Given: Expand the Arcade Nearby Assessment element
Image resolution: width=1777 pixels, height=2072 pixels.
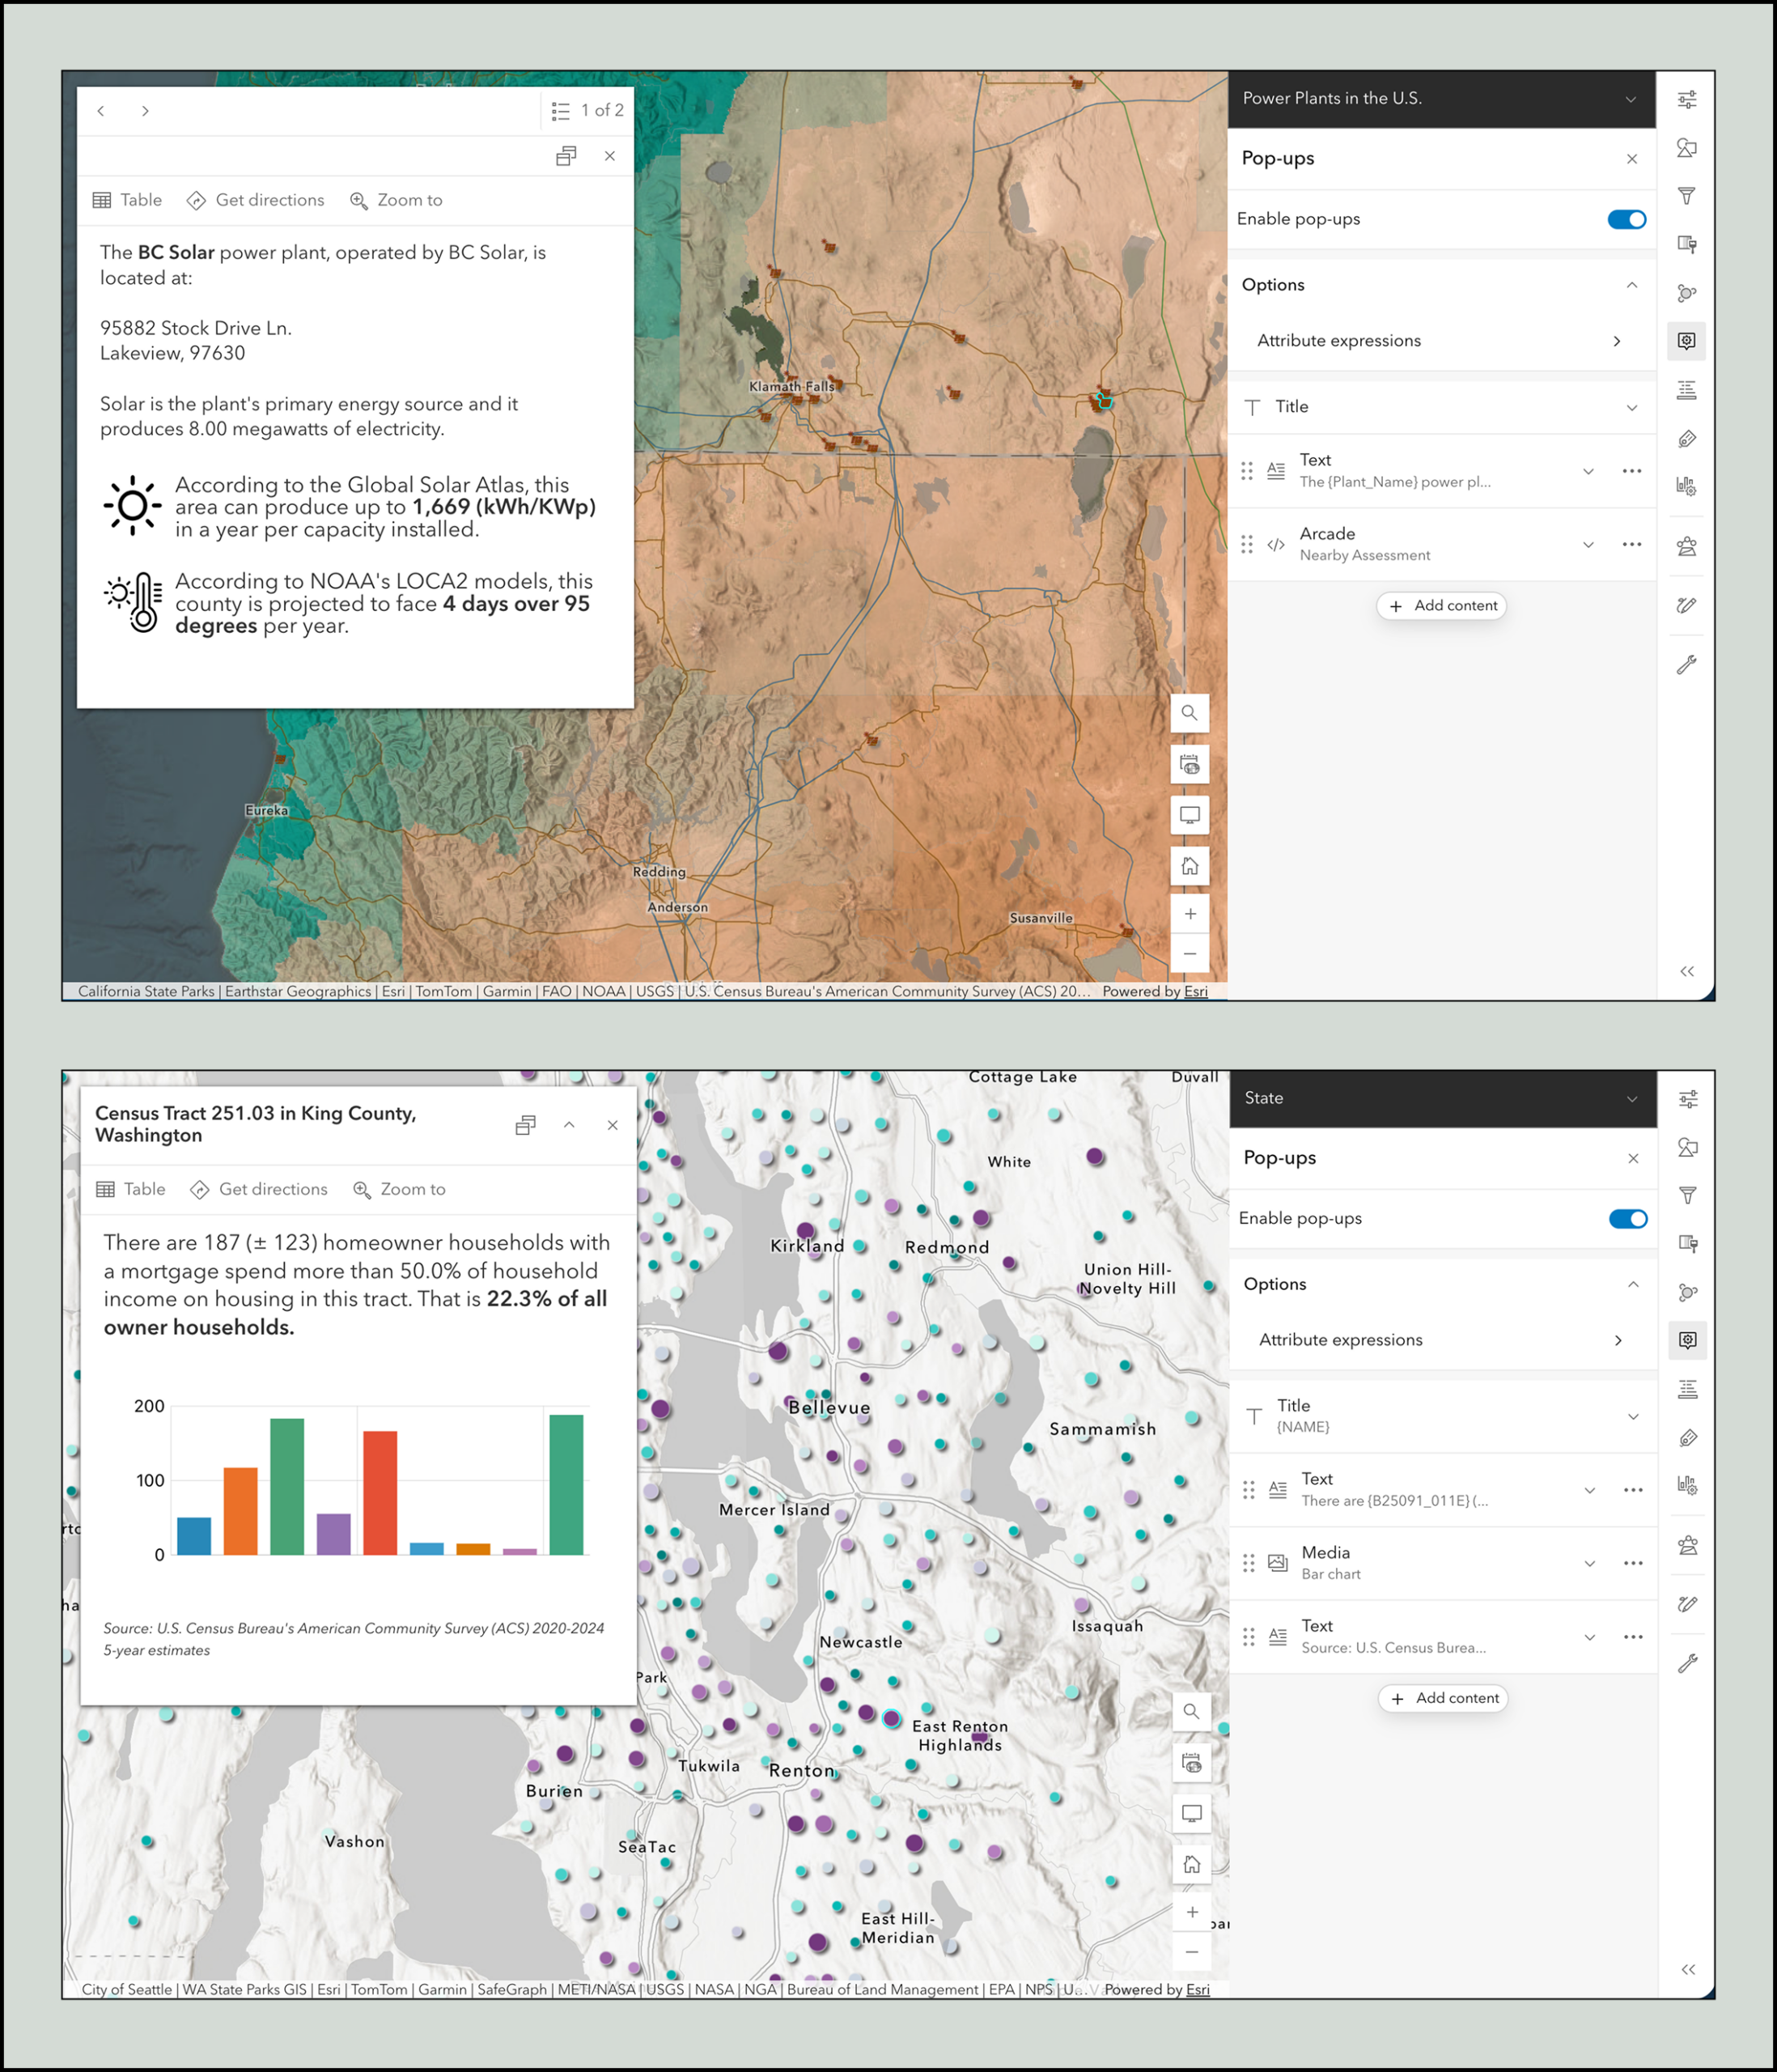Looking at the screenshot, I should tap(1589, 544).
